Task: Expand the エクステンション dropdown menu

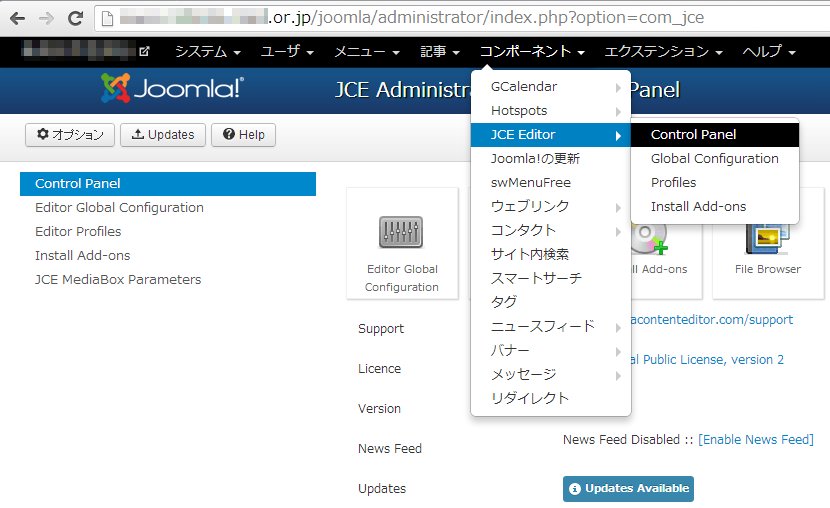Action: (663, 51)
